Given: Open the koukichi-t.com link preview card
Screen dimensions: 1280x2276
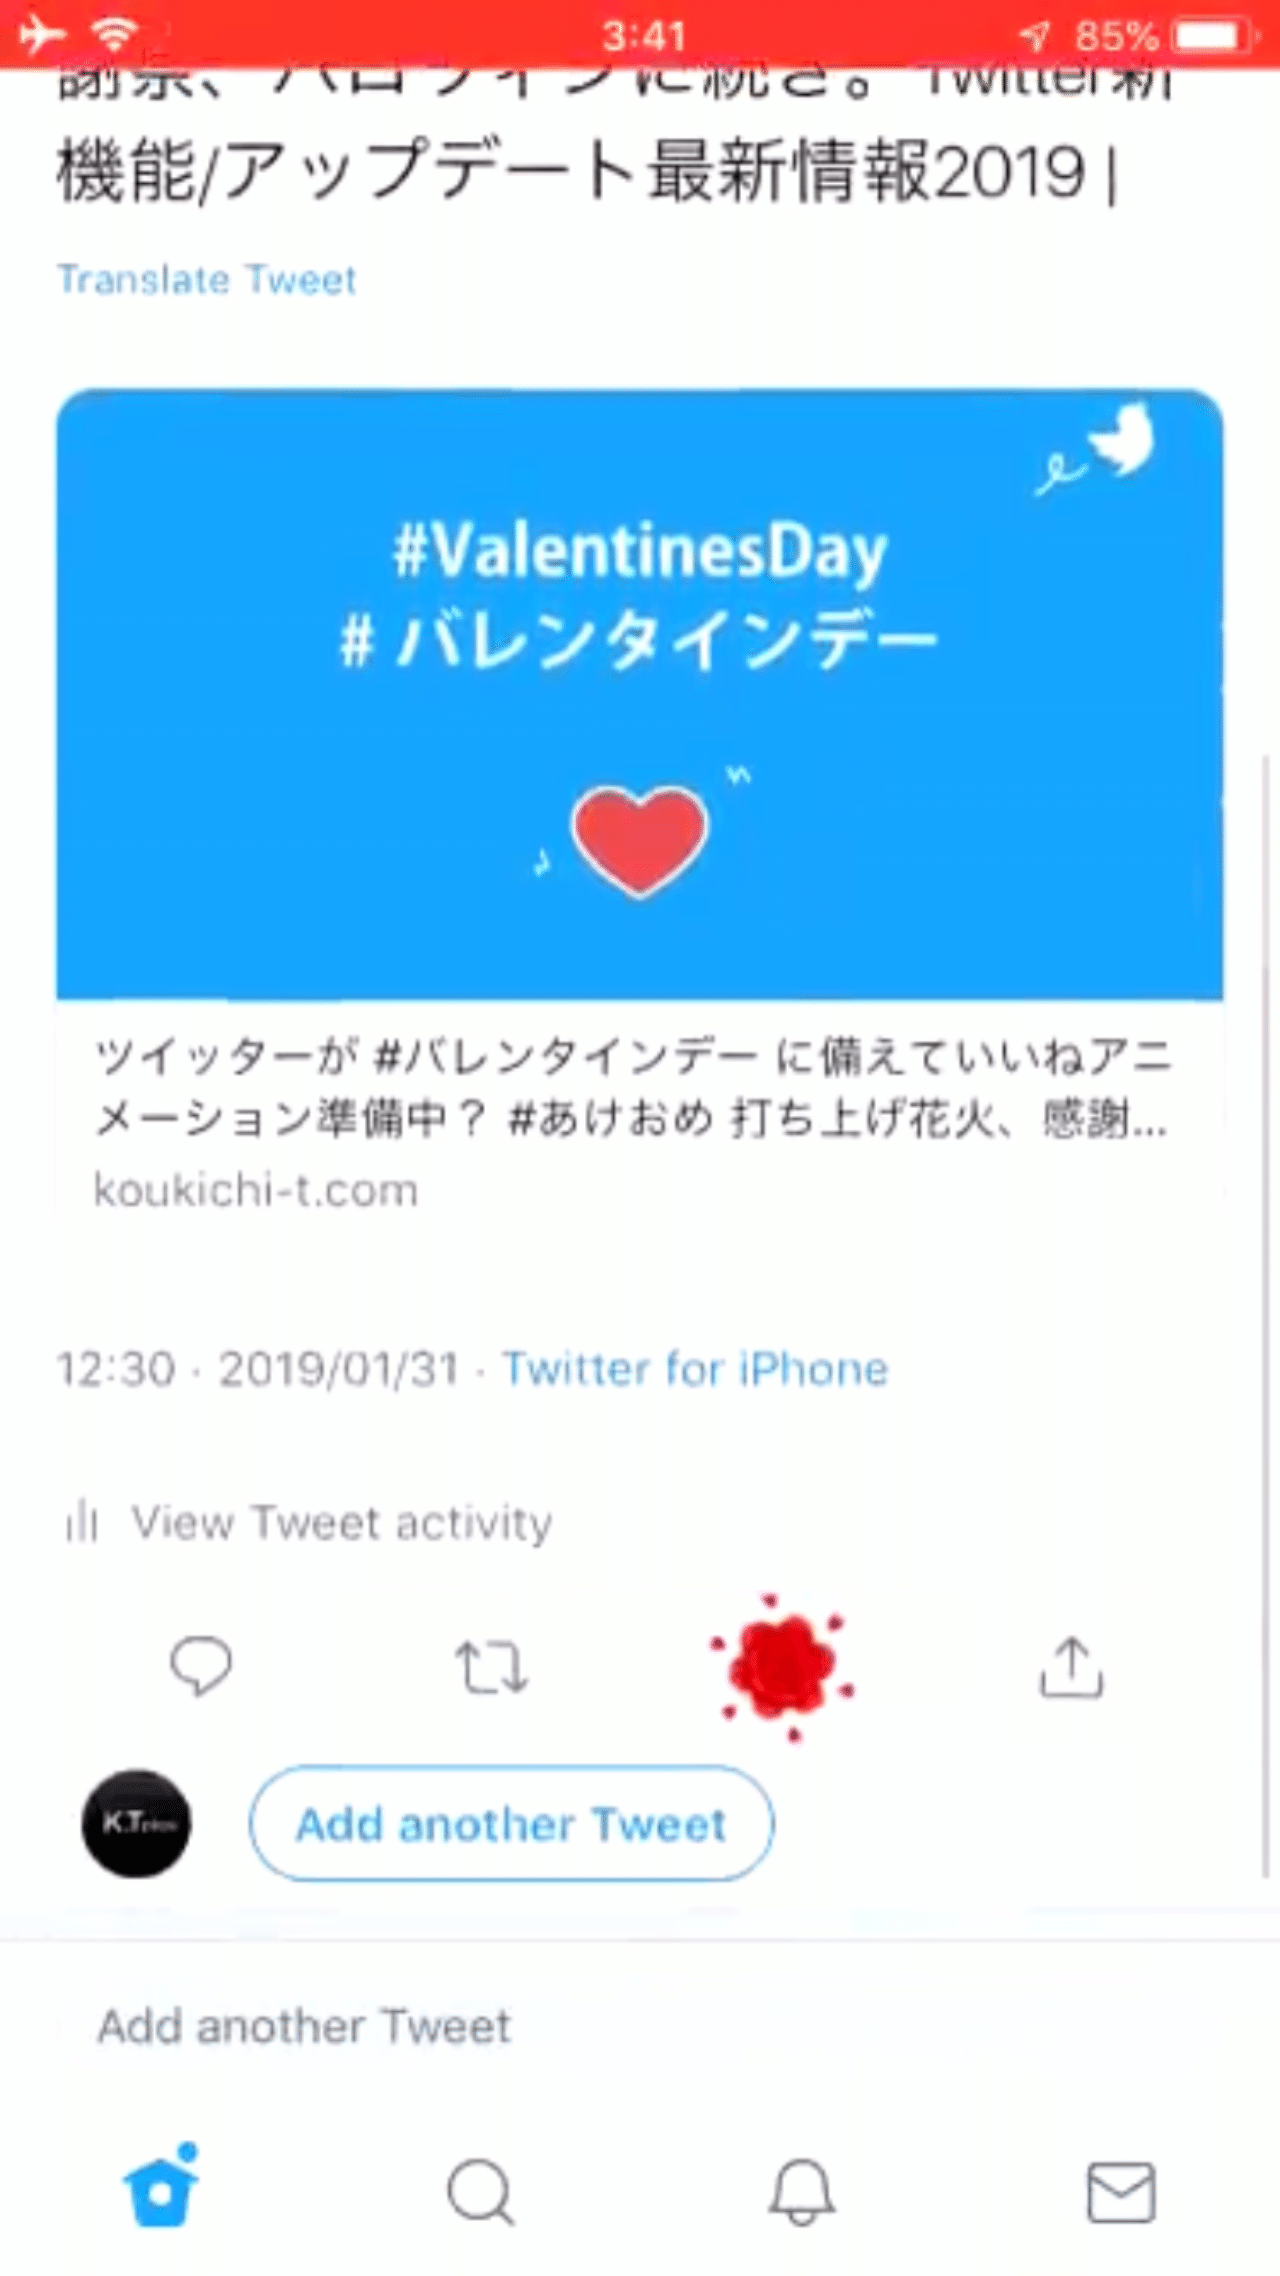Looking at the screenshot, I should point(640,1120).
